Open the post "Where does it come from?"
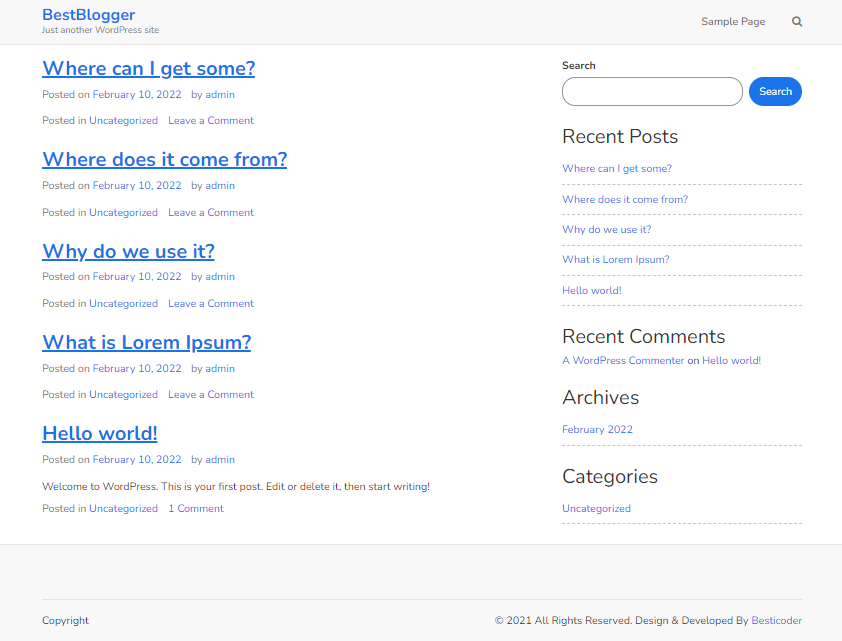 164,159
